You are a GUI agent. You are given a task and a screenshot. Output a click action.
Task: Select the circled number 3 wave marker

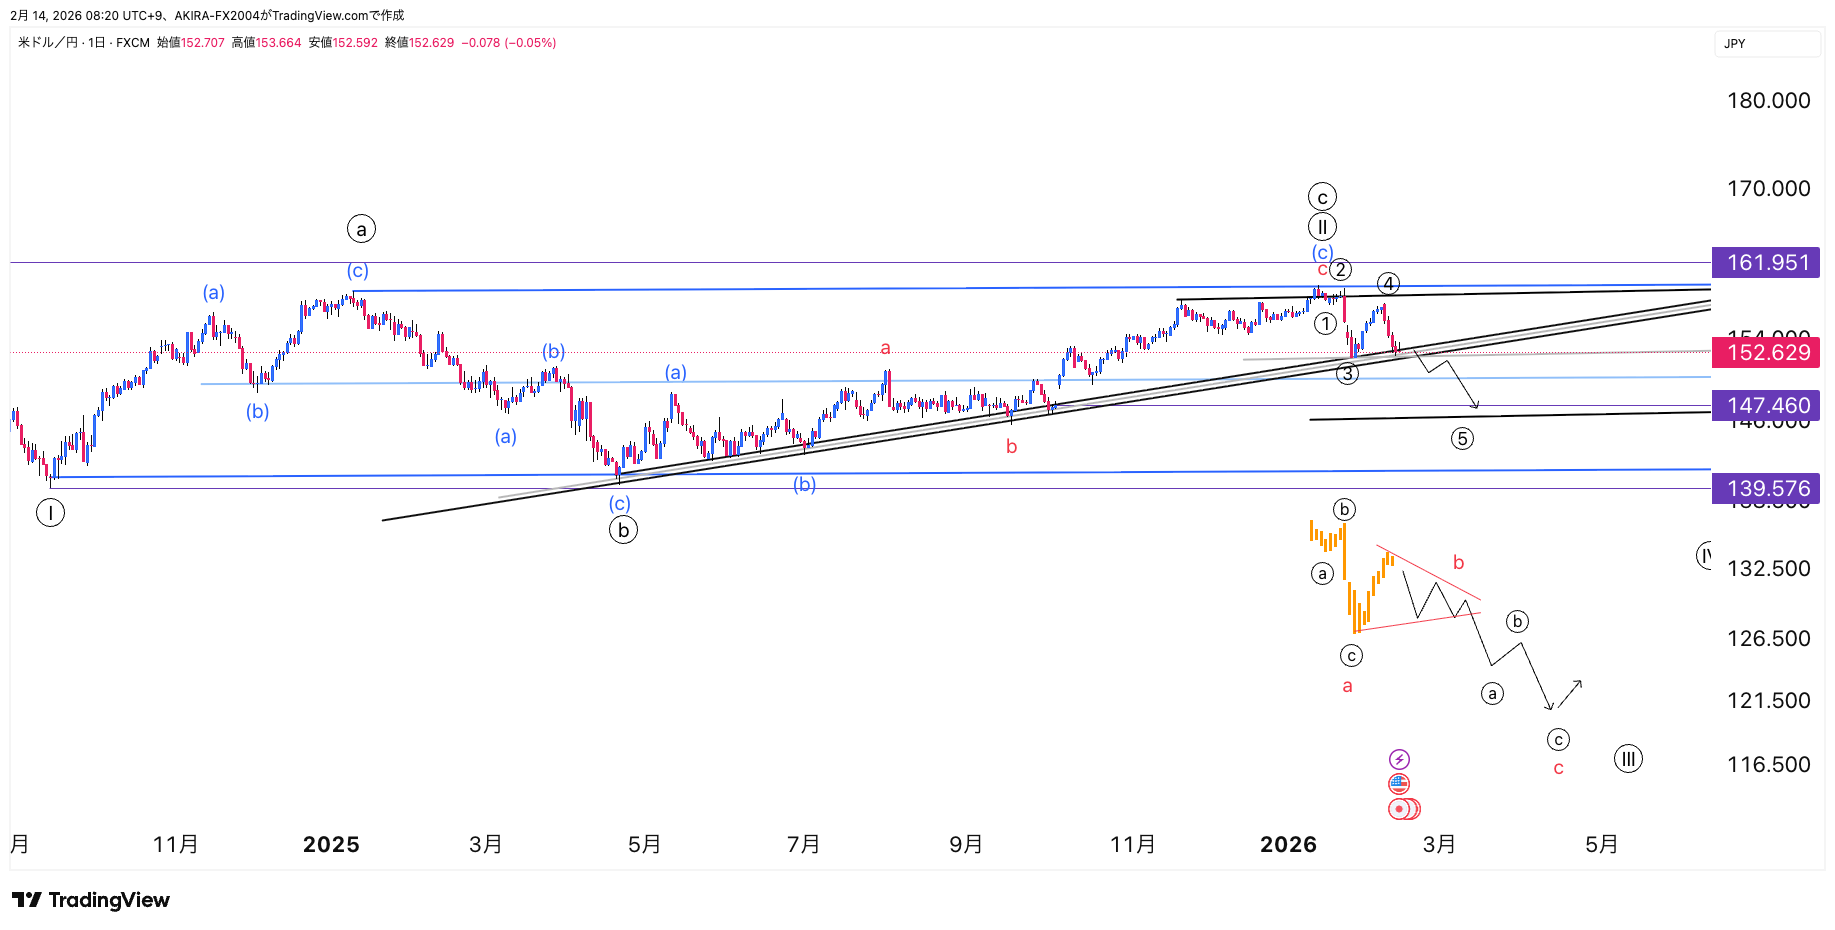click(x=1348, y=374)
